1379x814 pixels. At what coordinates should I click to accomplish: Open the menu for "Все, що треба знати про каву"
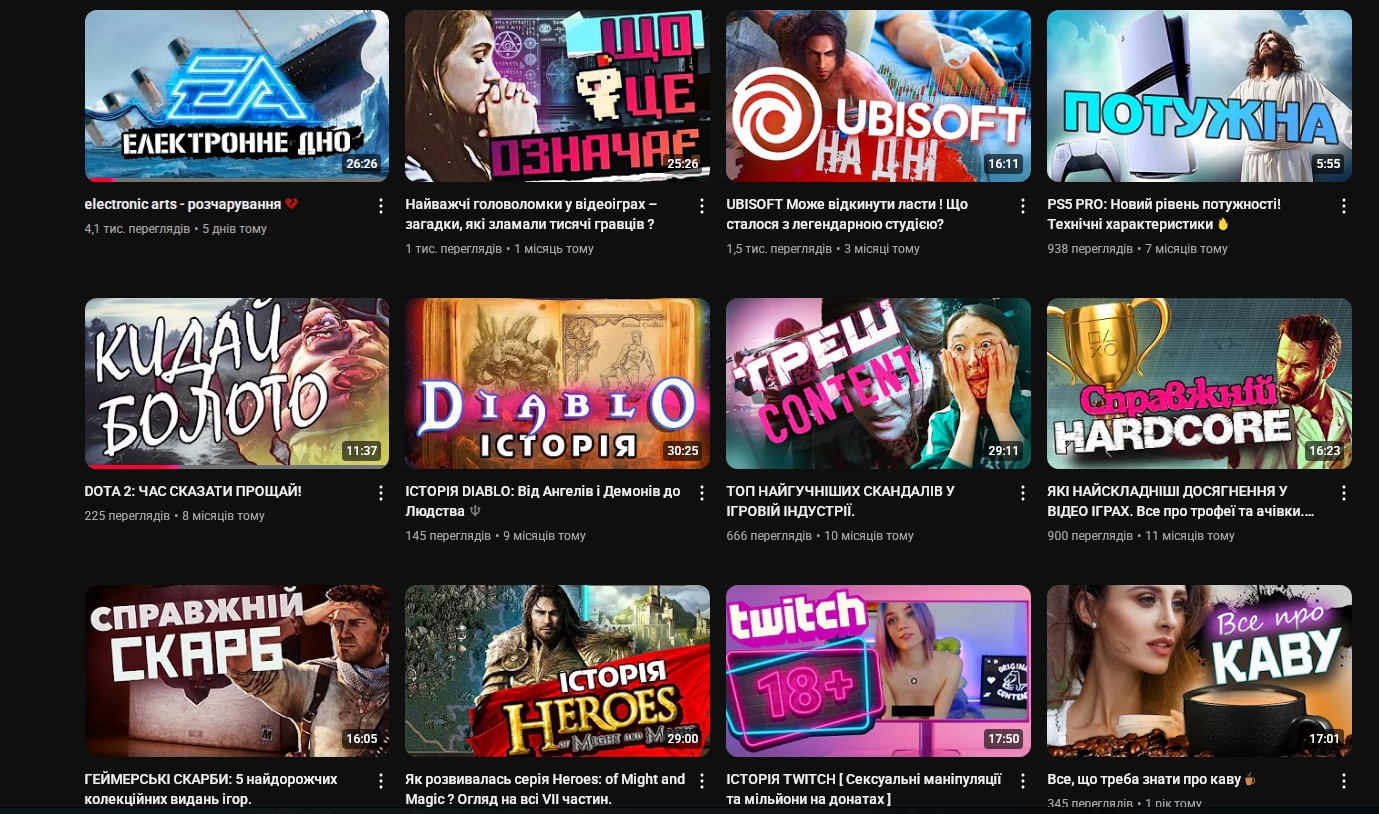[1343, 781]
